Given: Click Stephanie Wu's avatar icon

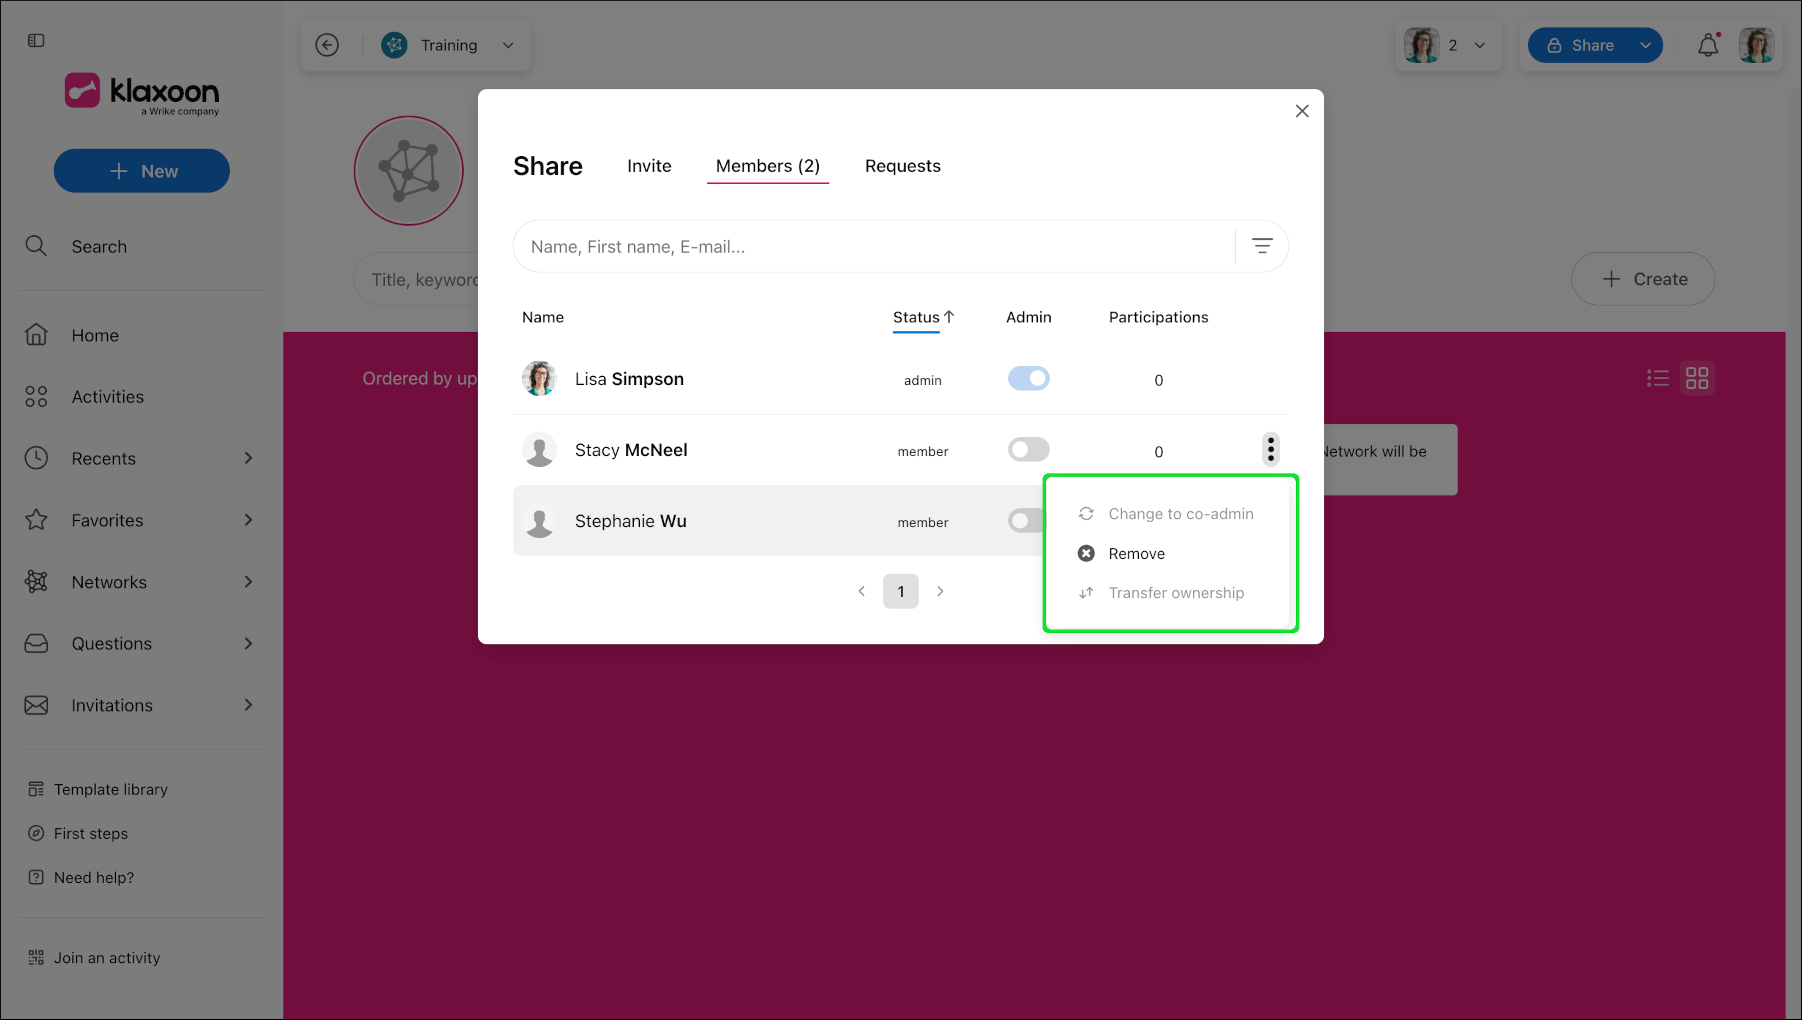Looking at the screenshot, I should coord(540,521).
